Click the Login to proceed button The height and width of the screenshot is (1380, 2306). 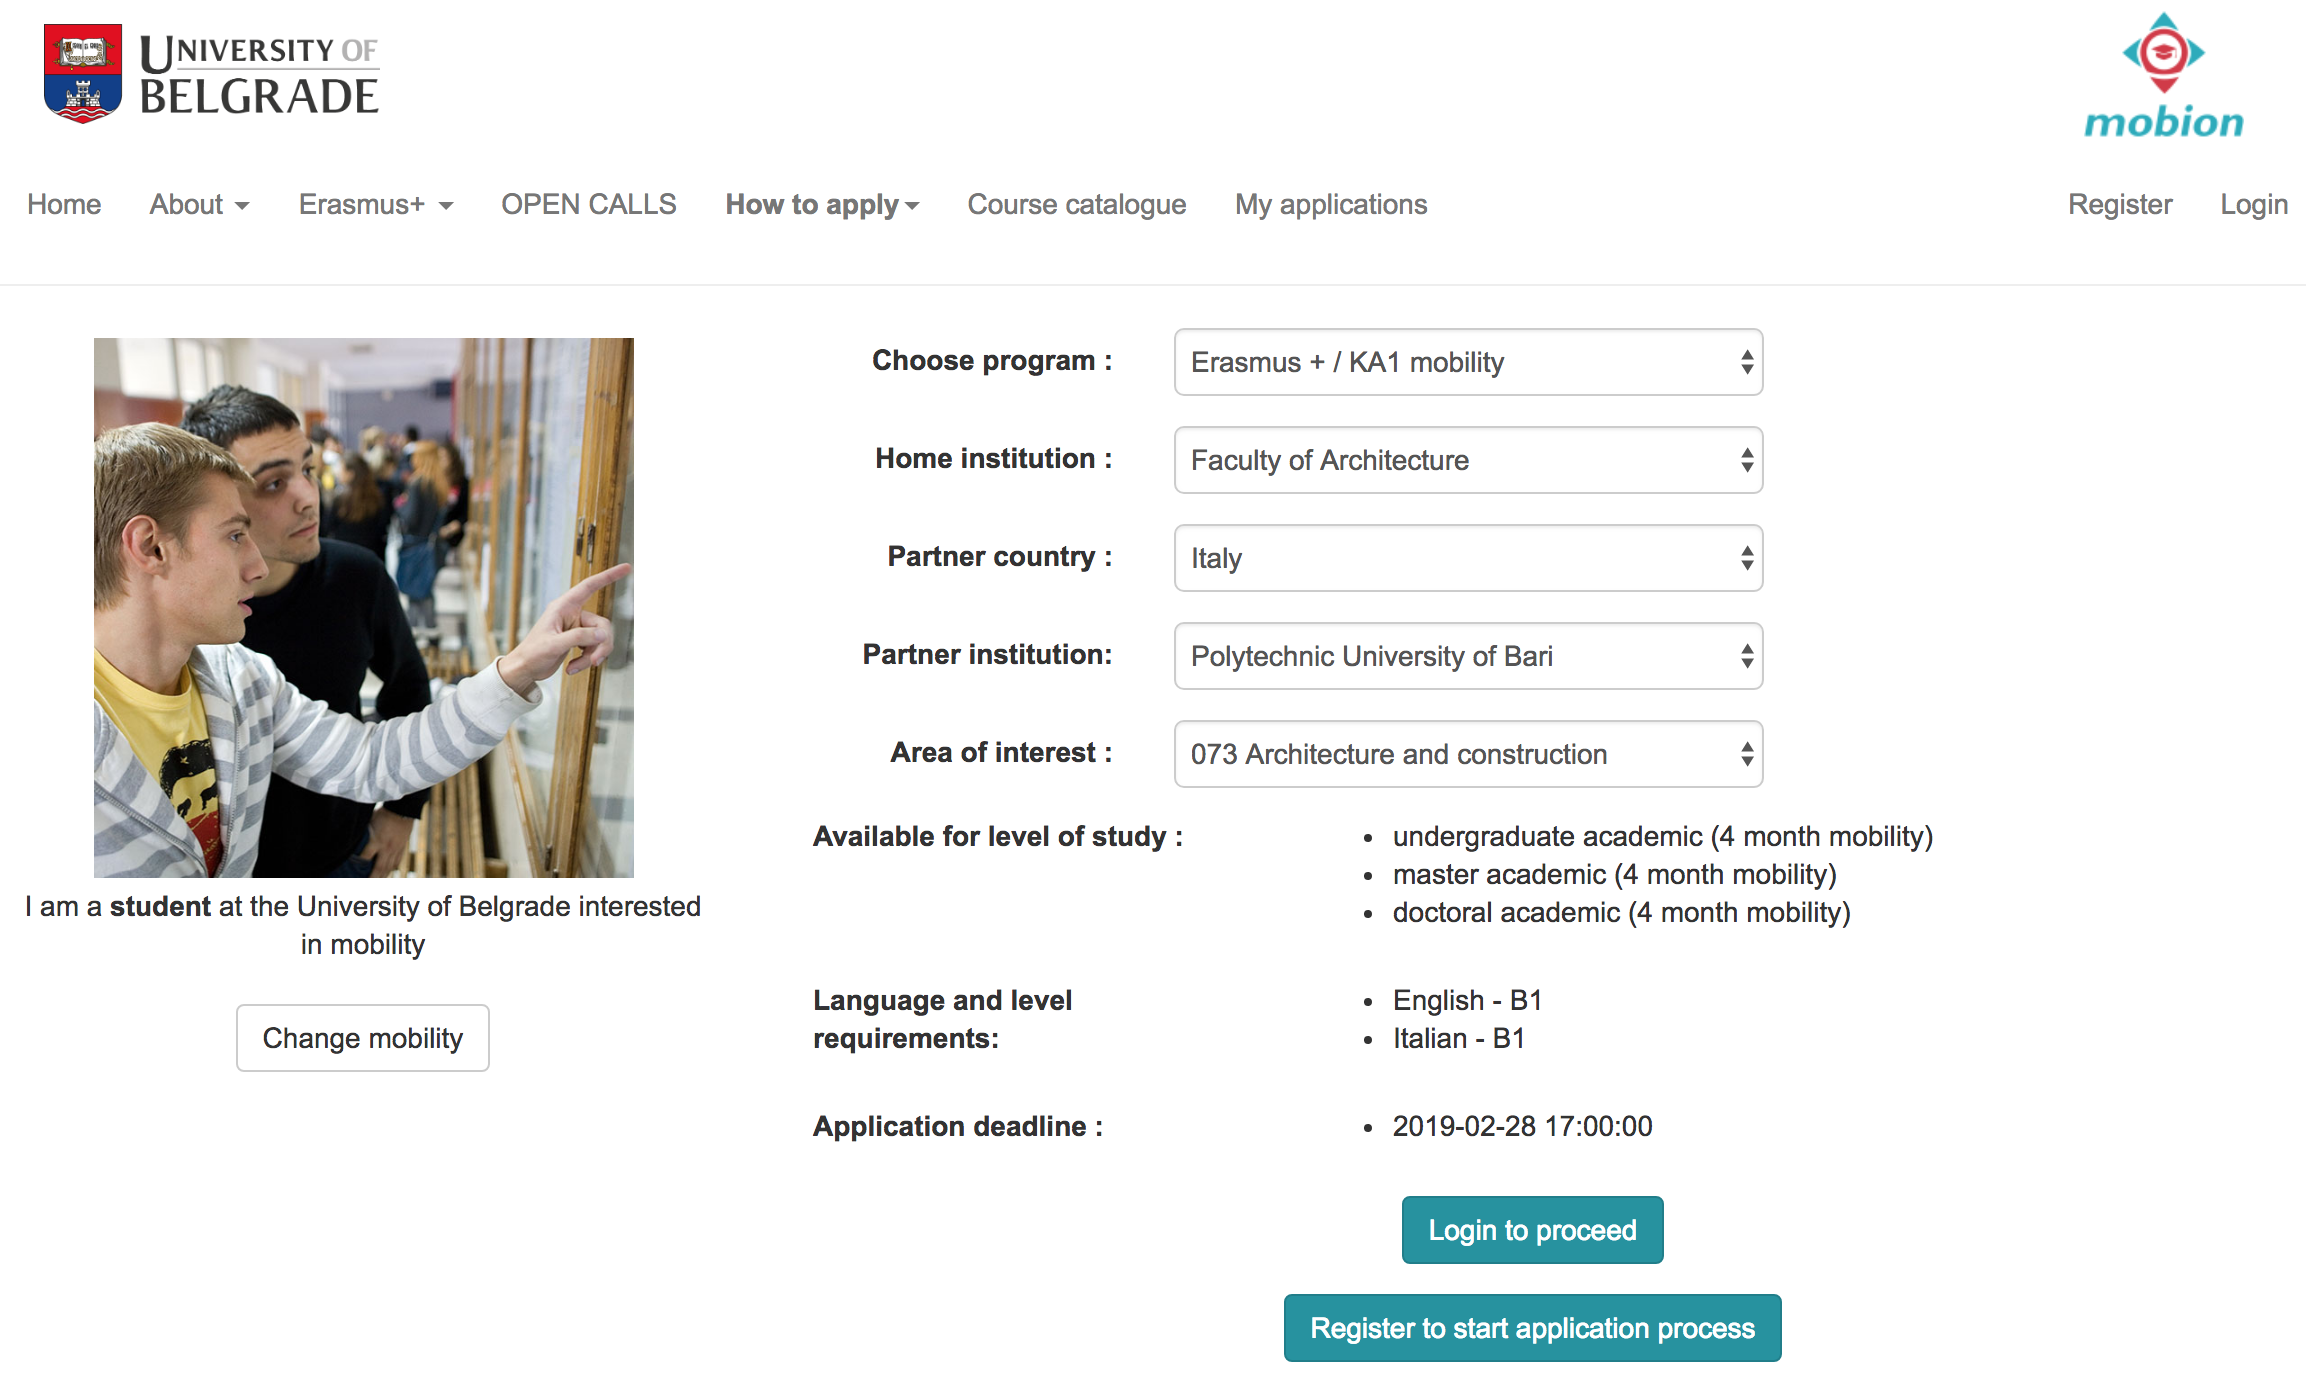[1532, 1230]
